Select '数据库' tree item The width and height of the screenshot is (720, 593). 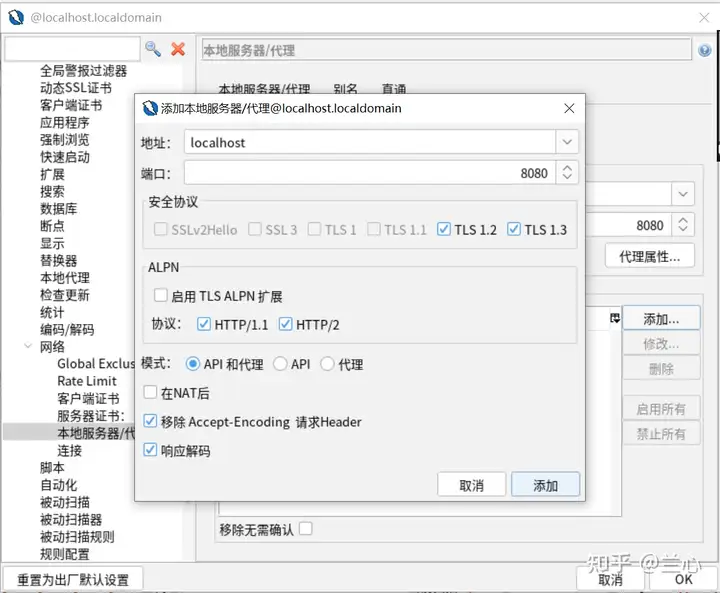coord(59,209)
